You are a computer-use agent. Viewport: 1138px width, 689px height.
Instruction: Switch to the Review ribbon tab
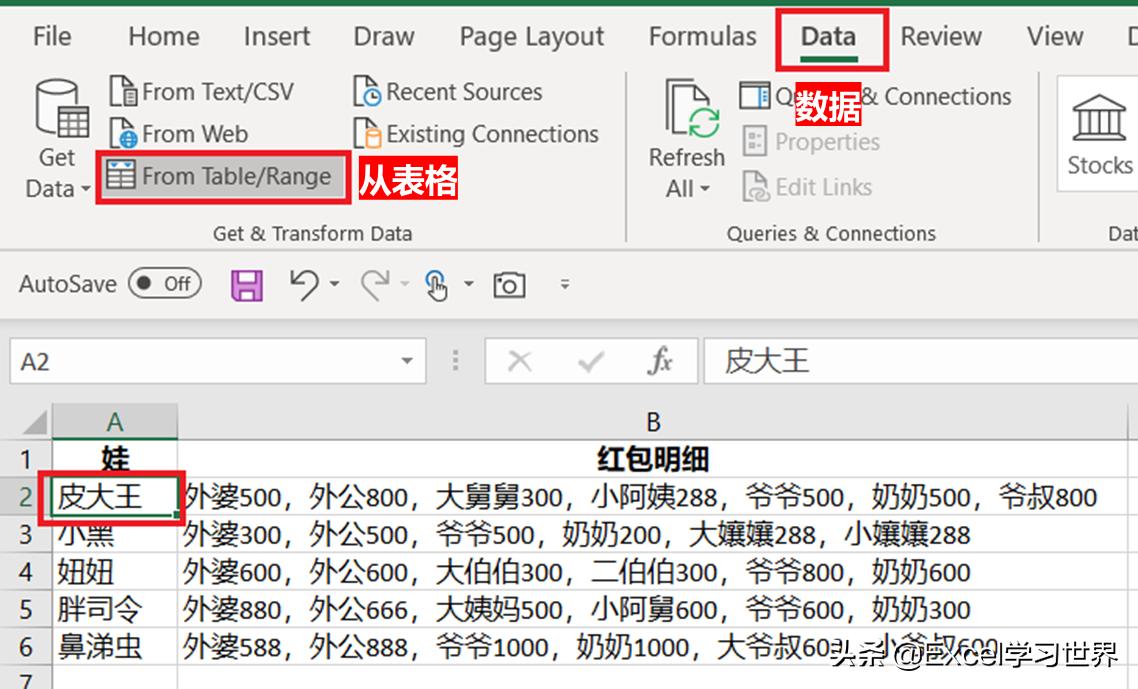click(940, 35)
